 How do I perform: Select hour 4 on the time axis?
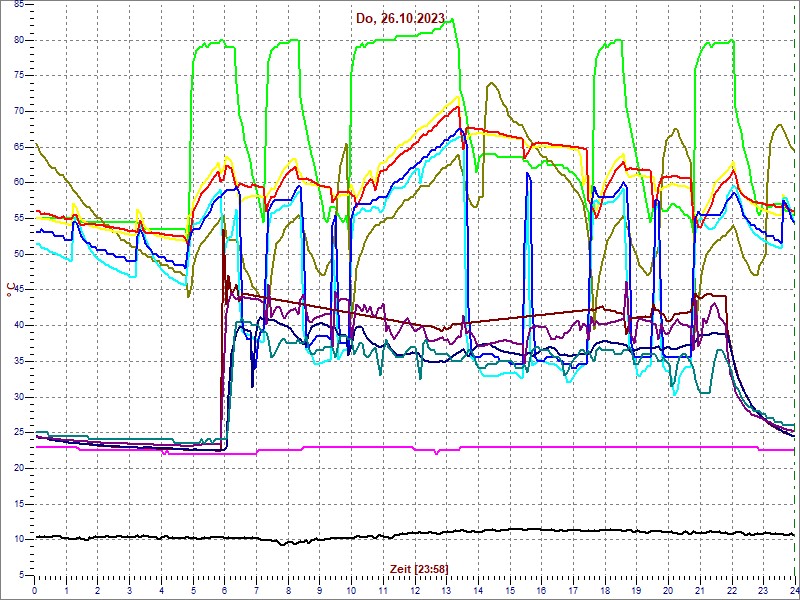tap(161, 590)
